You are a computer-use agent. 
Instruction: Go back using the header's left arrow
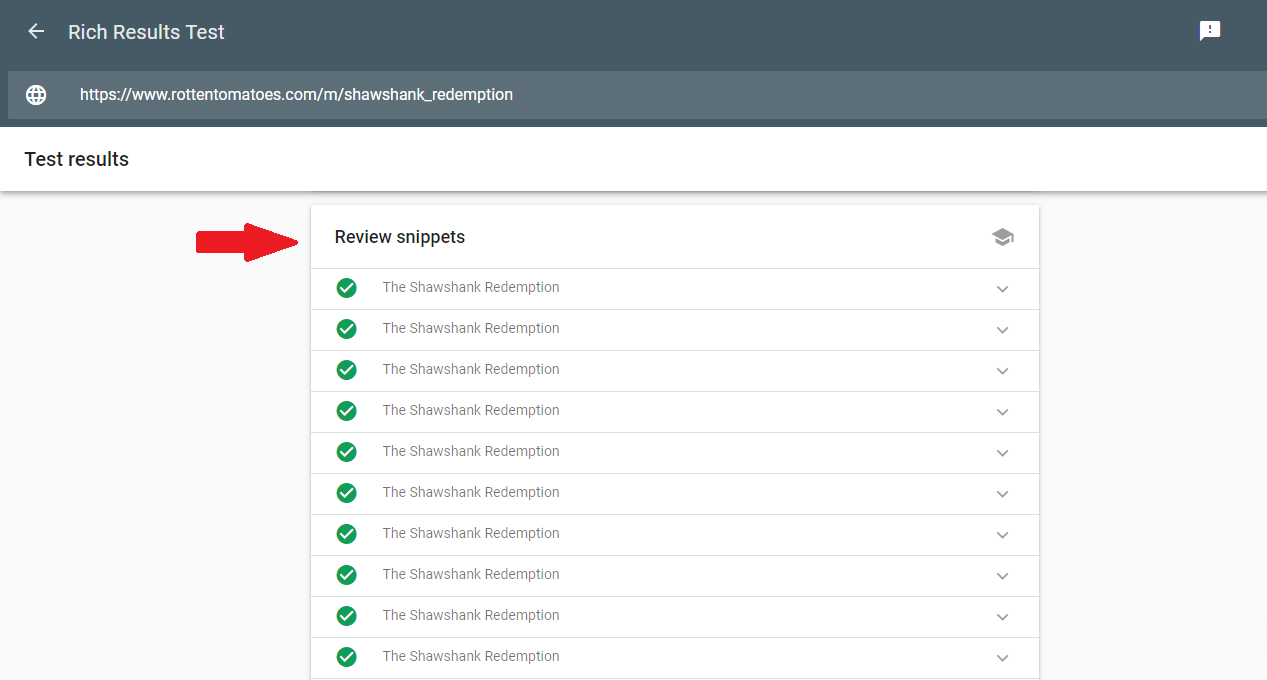pos(36,31)
